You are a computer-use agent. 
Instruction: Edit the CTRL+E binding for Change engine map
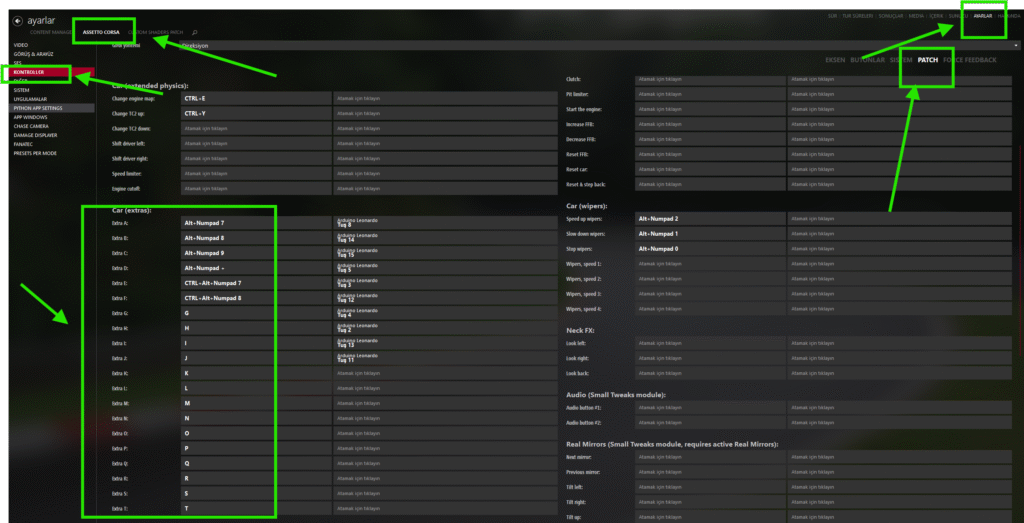point(256,98)
